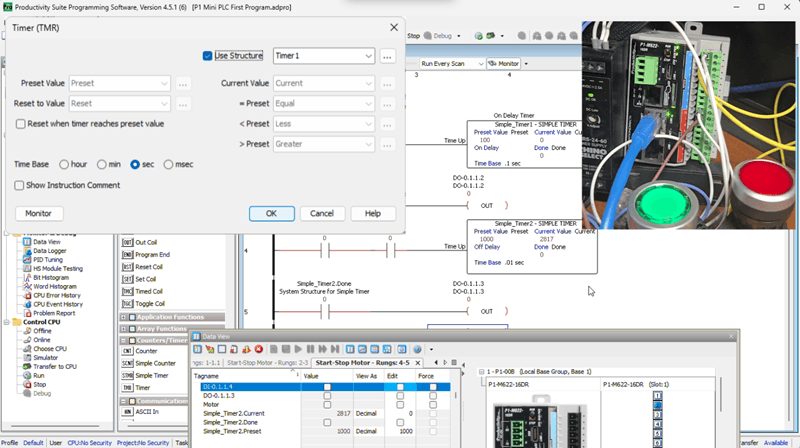
Task: Collapse Communications group
Action: point(124,401)
